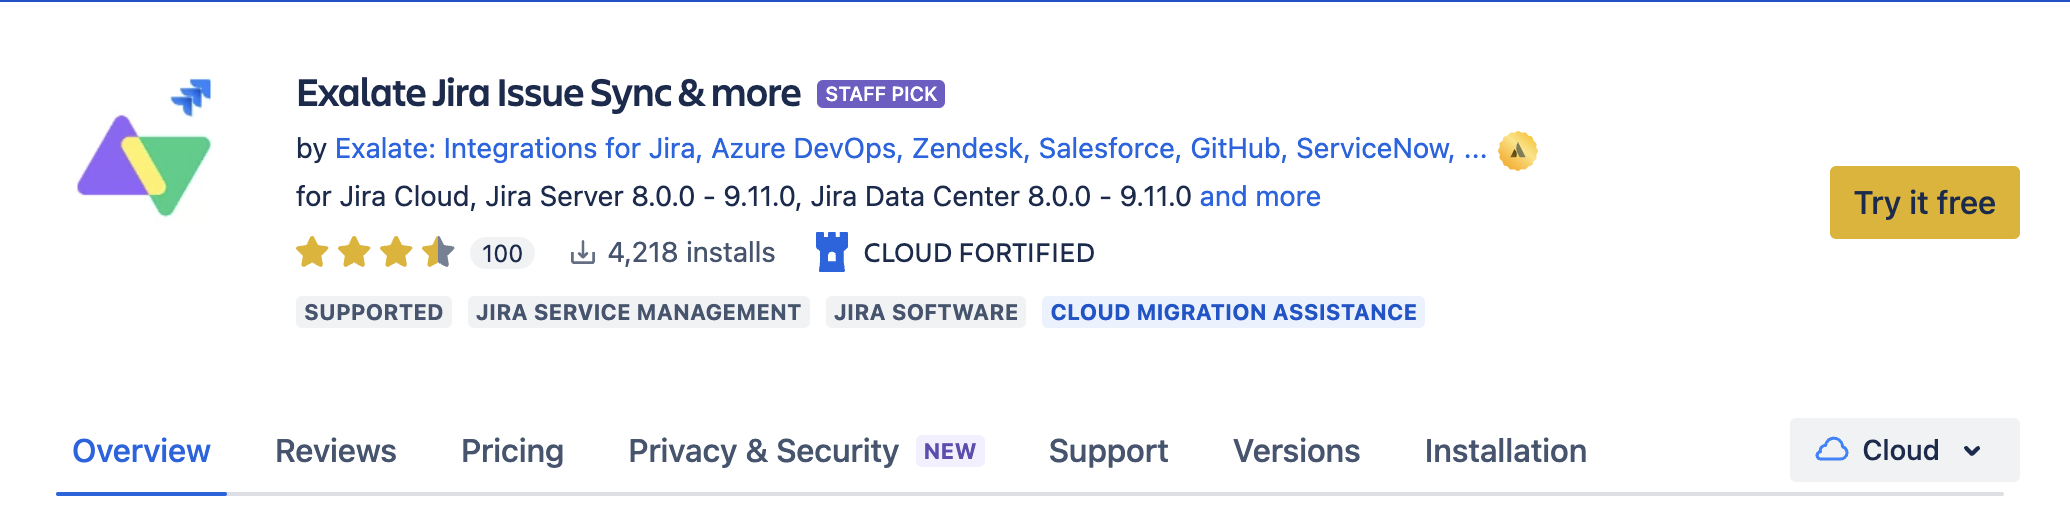Click the NEW badge beside Privacy & Security
This screenshot has height=524, width=2070.
(949, 451)
